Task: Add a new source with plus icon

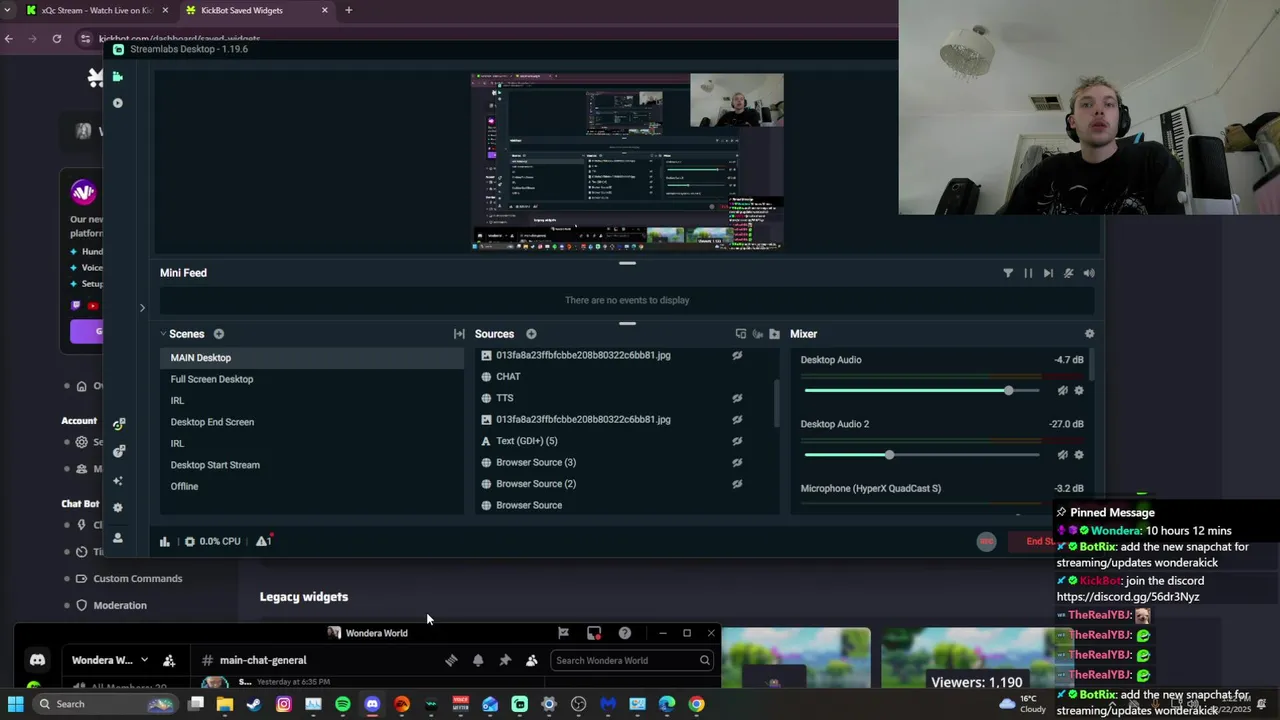Action: pos(531,334)
